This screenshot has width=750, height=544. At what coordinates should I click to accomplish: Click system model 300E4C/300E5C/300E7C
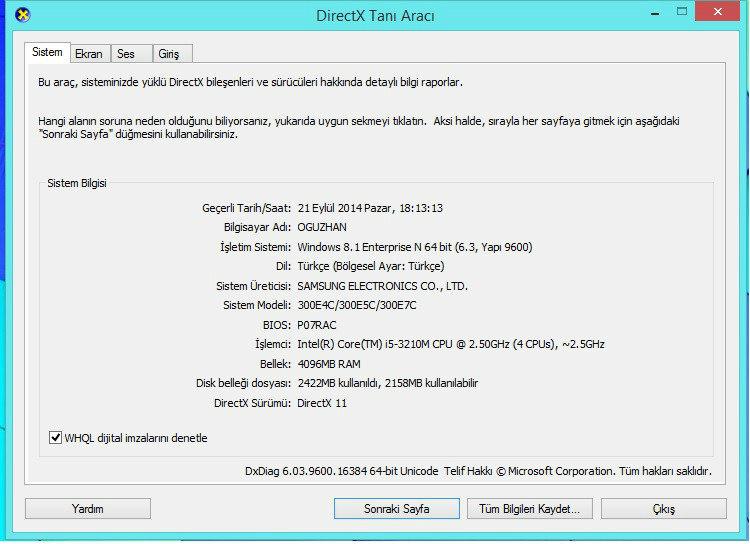pyautogui.click(x=357, y=305)
